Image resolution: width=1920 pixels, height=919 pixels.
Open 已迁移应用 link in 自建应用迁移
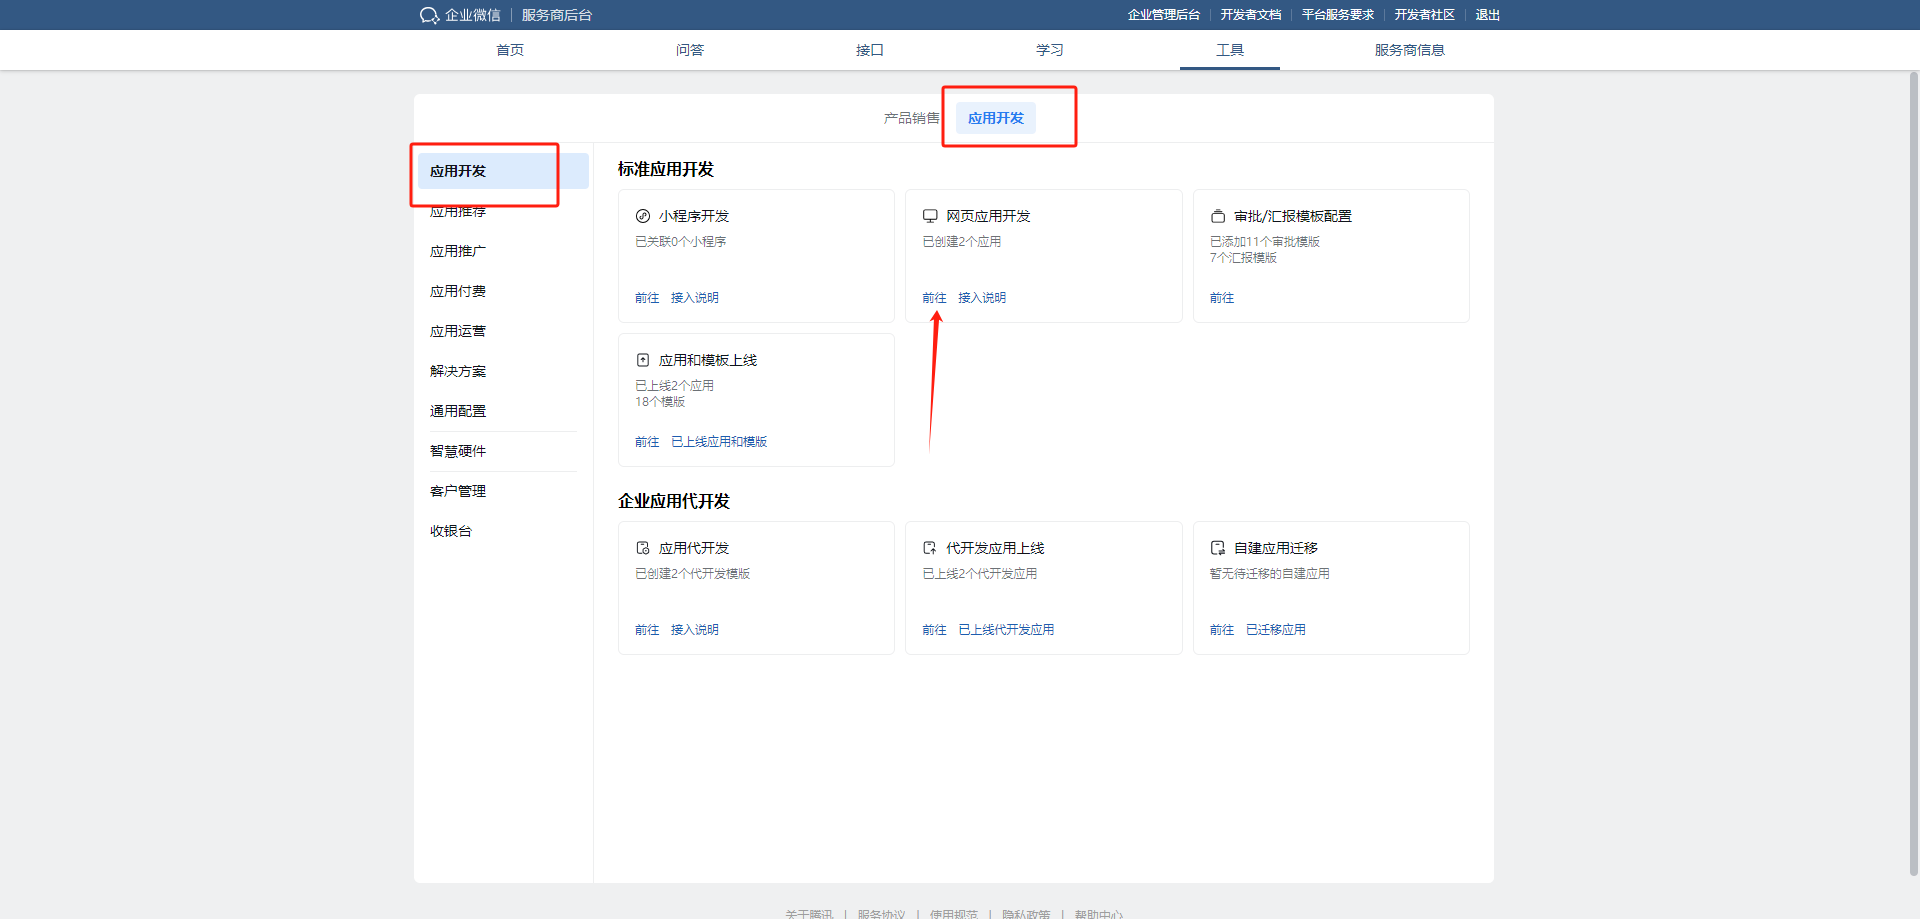pyautogui.click(x=1275, y=630)
